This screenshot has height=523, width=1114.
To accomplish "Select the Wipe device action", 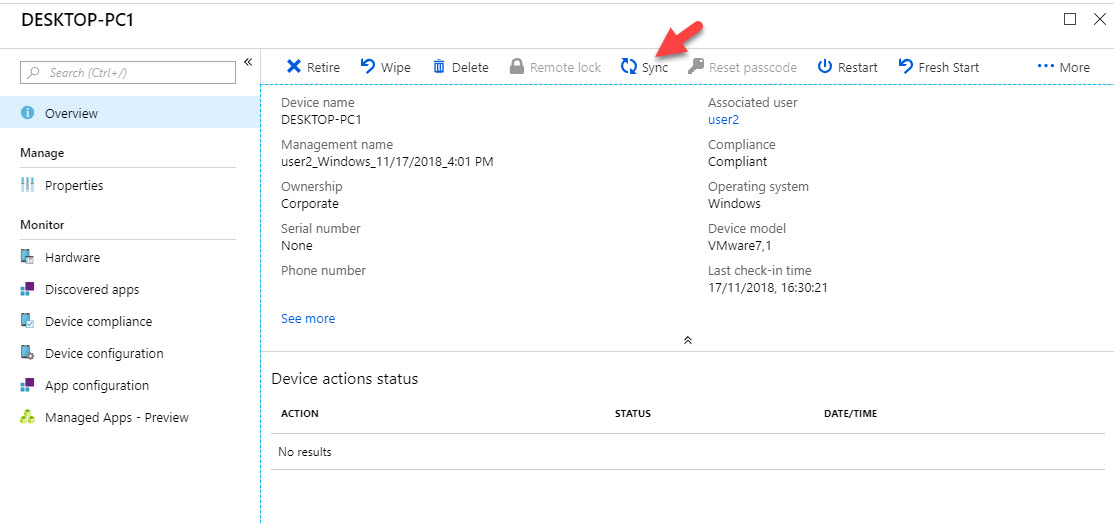I will click(x=384, y=67).
